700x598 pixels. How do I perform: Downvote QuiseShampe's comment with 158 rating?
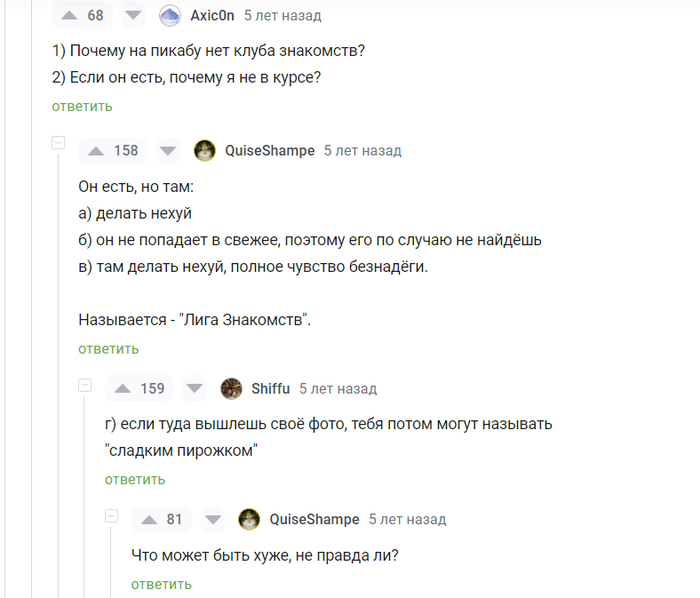pos(168,151)
